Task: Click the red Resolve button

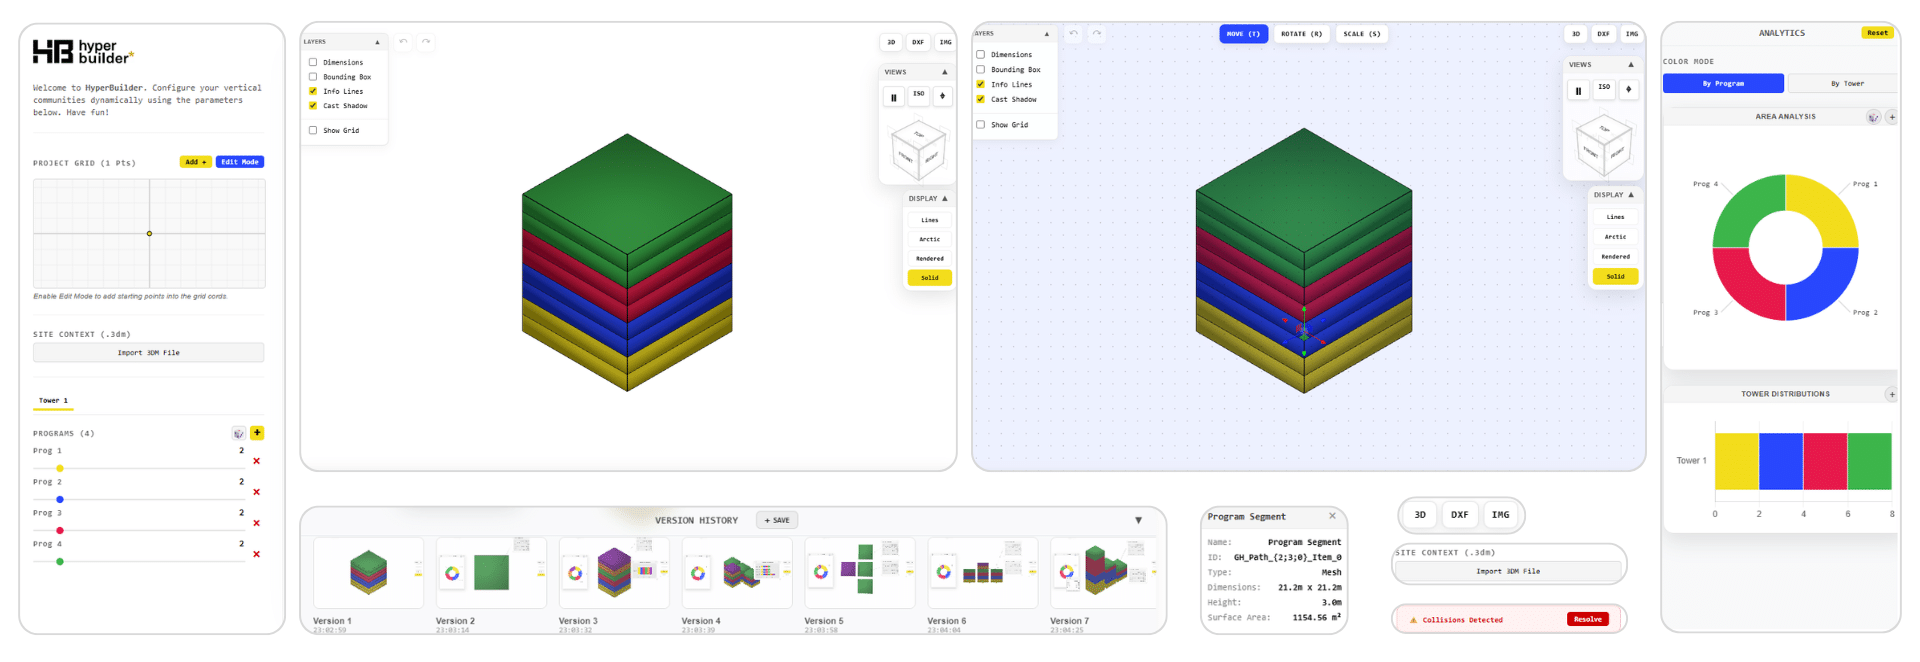Action: [1587, 619]
